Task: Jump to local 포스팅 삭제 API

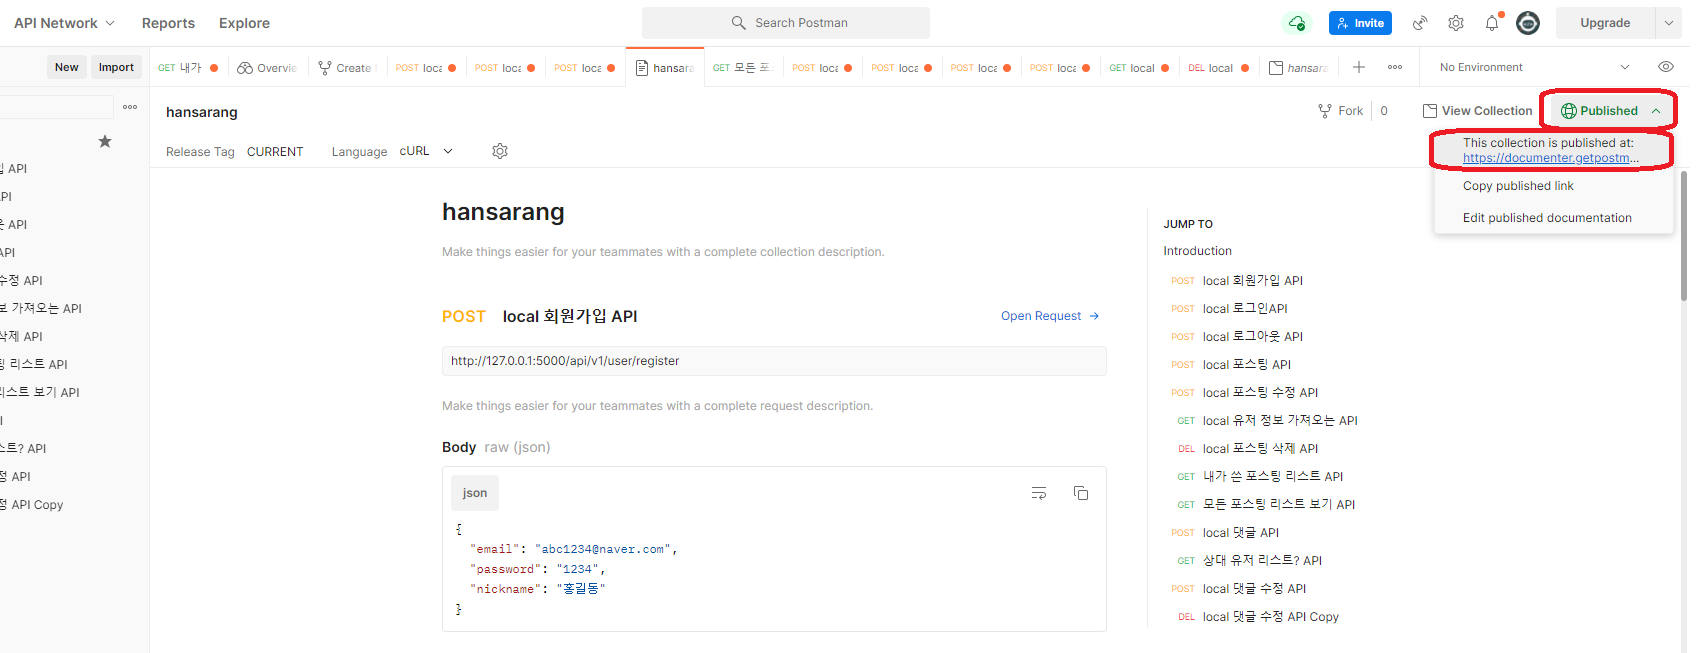Action: coord(1260,449)
